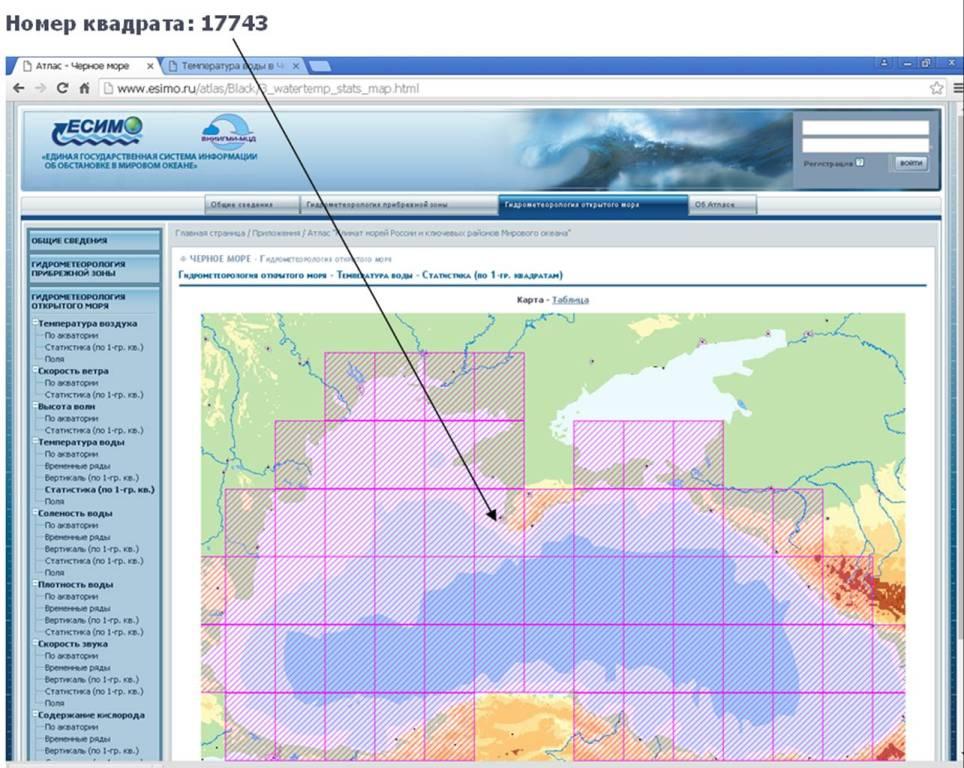The width and height of the screenshot is (964, 768).
Task: Click the browser reload icon
Action: [x=62, y=88]
